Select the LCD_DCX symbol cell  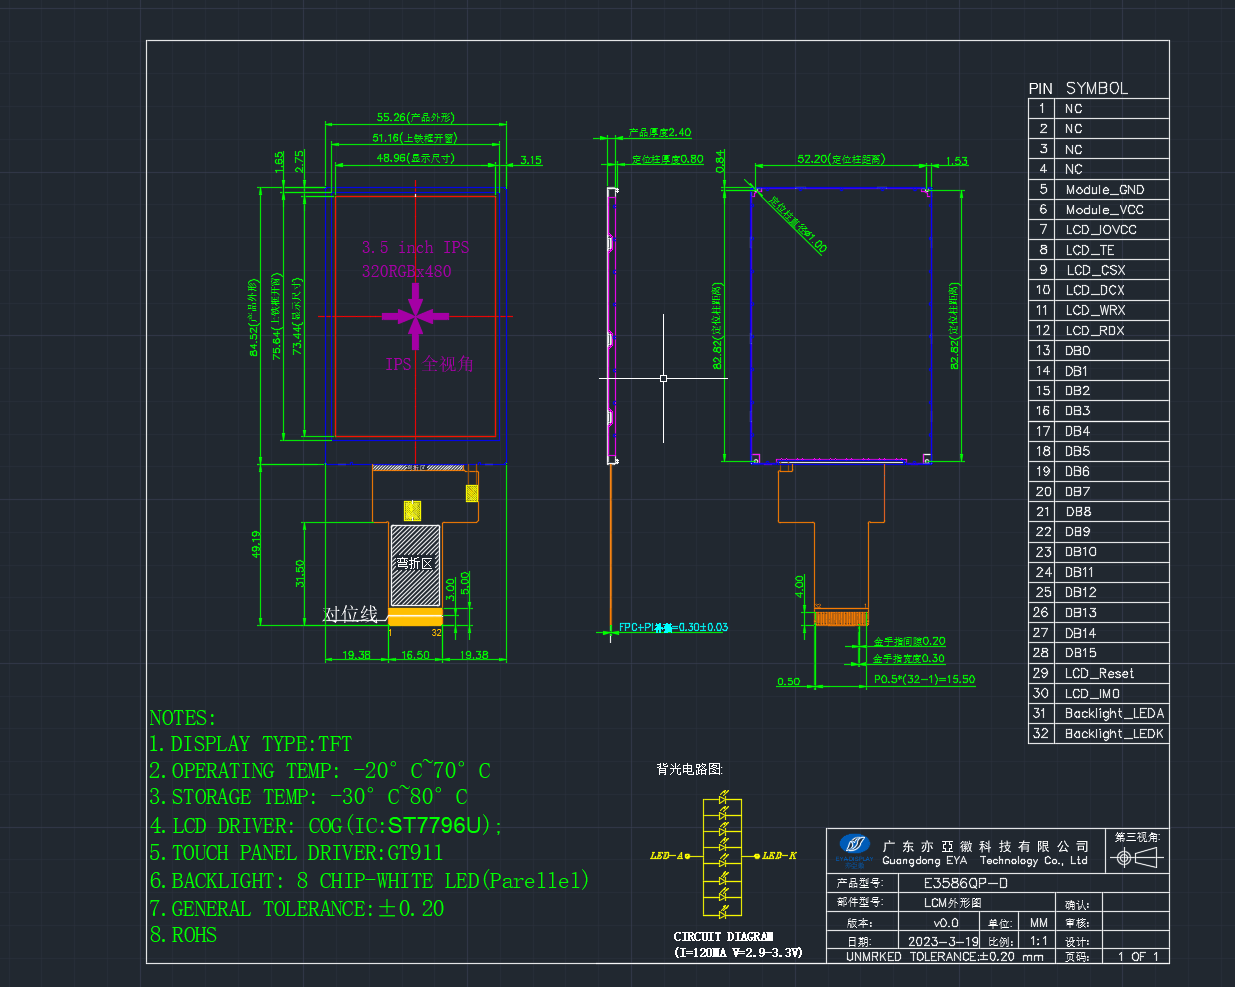coord(1112,290)
